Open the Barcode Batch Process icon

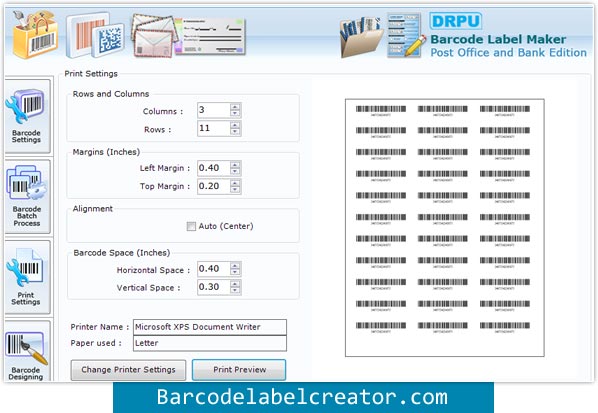point(26,196)
